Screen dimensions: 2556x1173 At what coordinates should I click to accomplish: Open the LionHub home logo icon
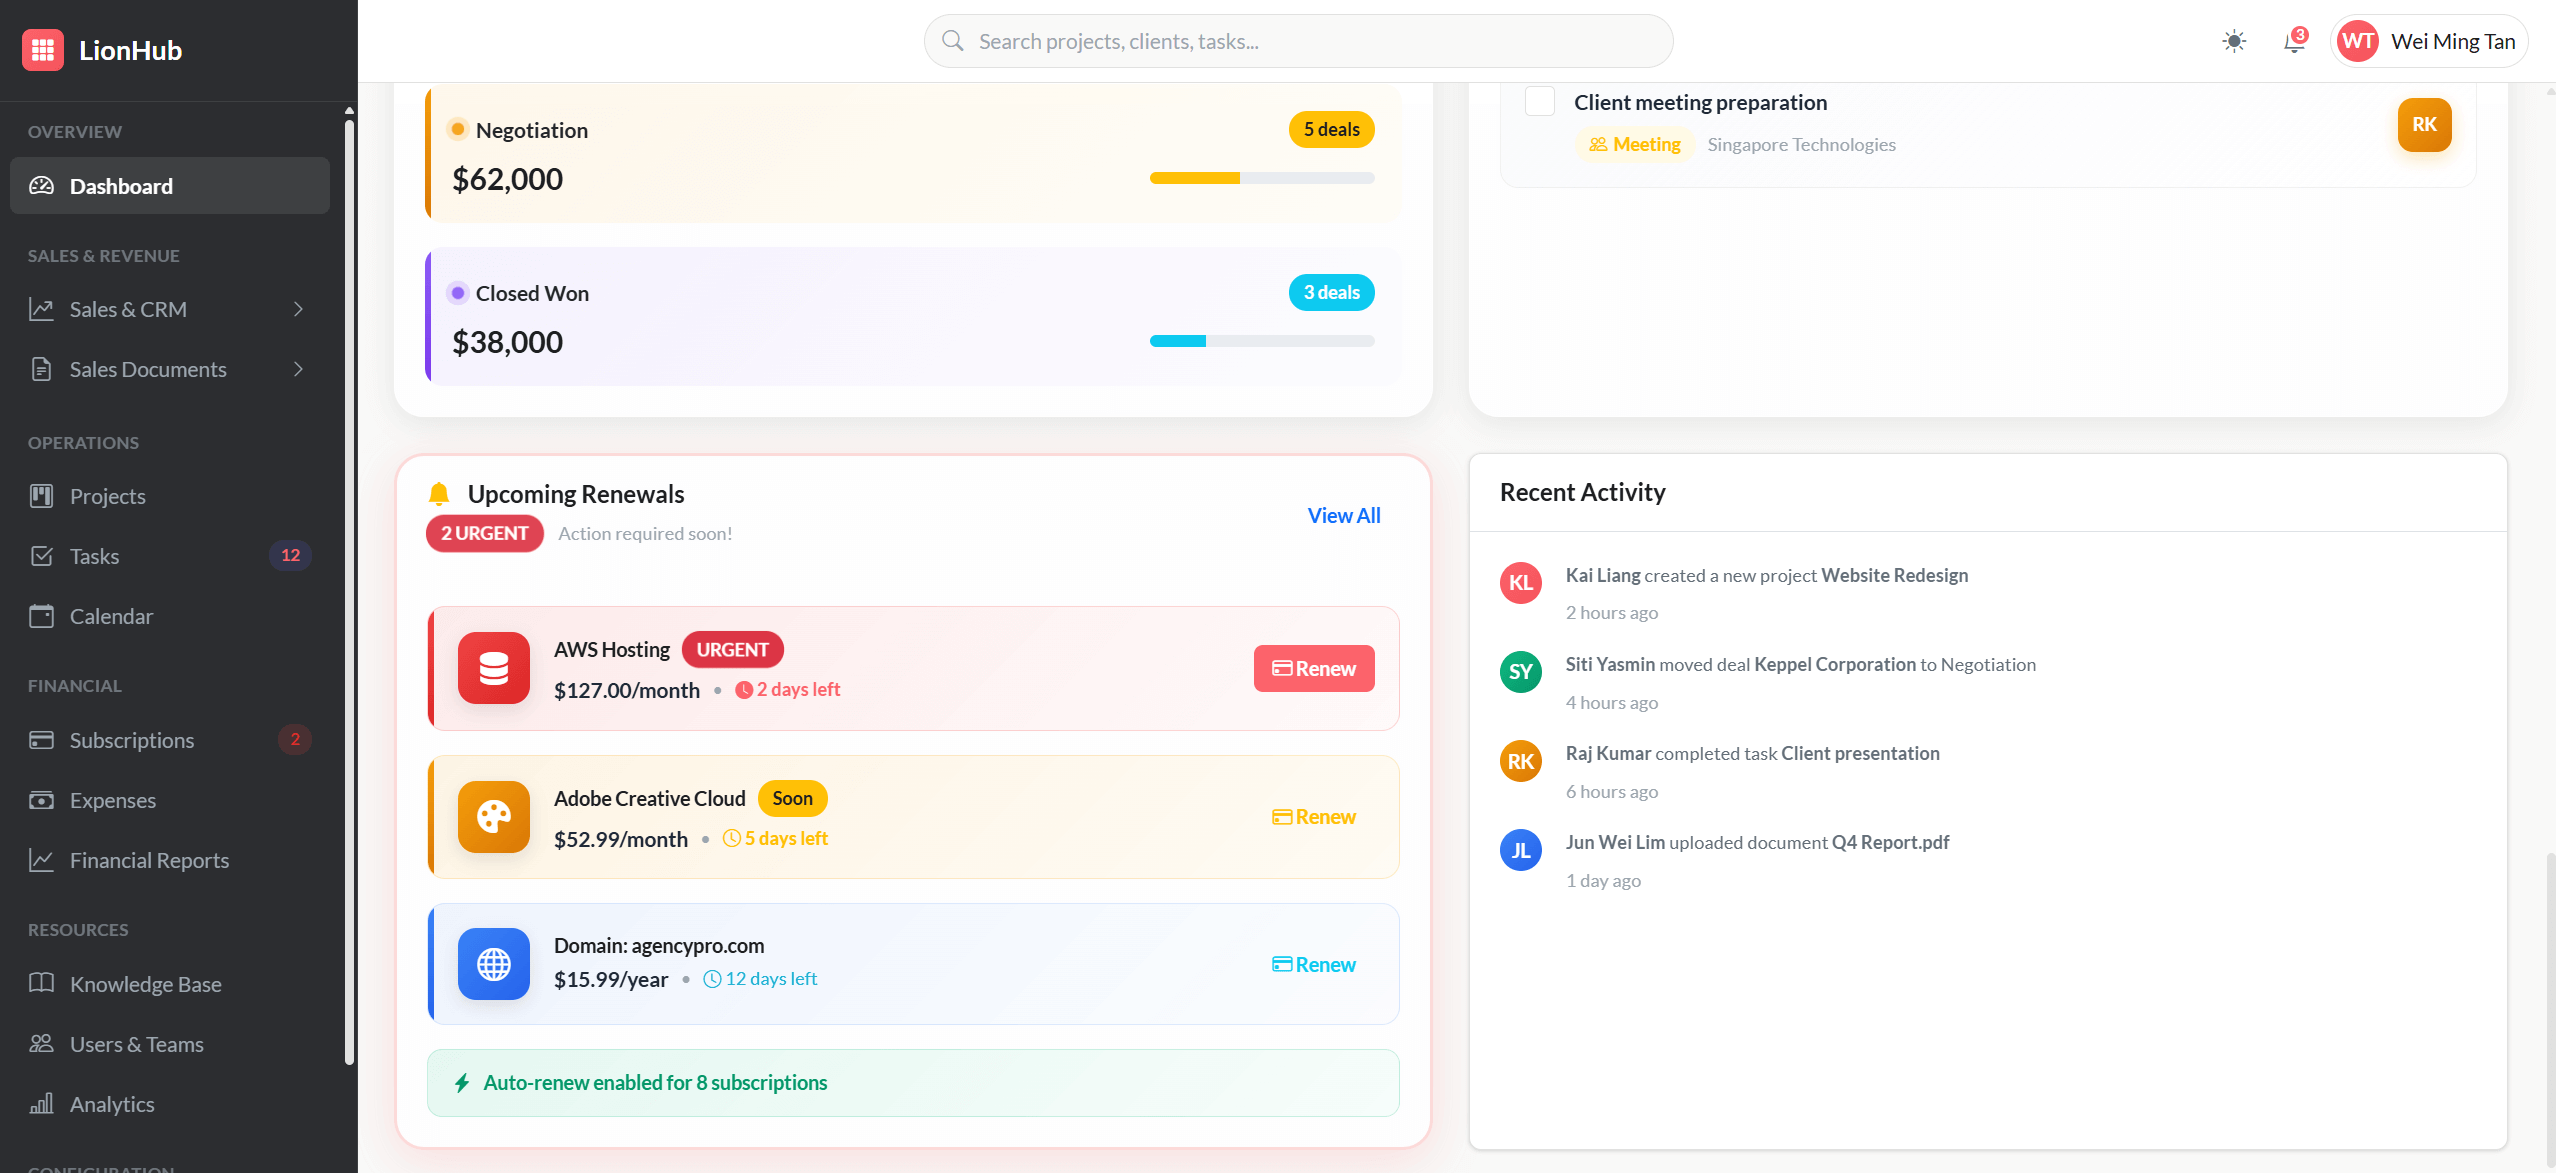tap(43, 50)
